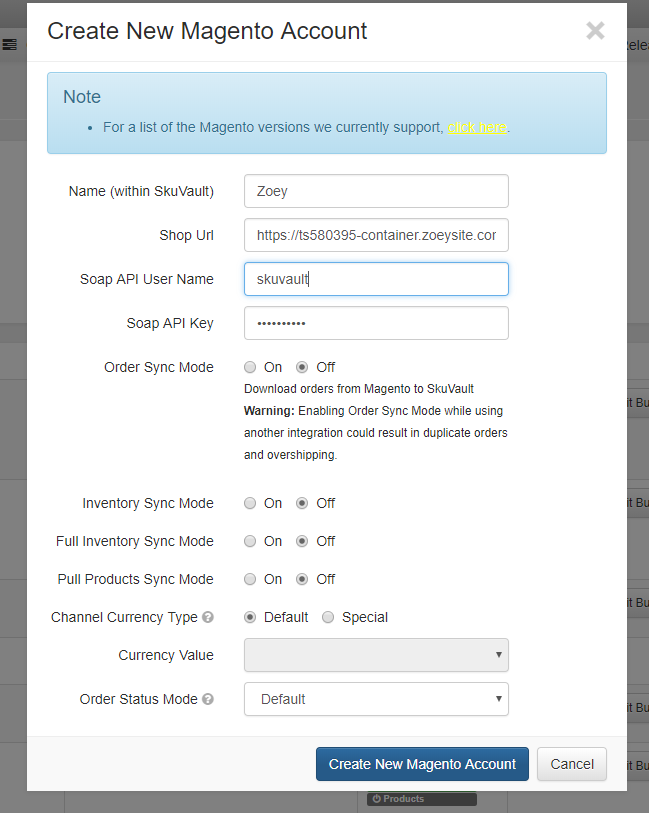This screenshot has width=649, height=813.
Task: Open the Order Status Mode dropdown
Action: 376,699
